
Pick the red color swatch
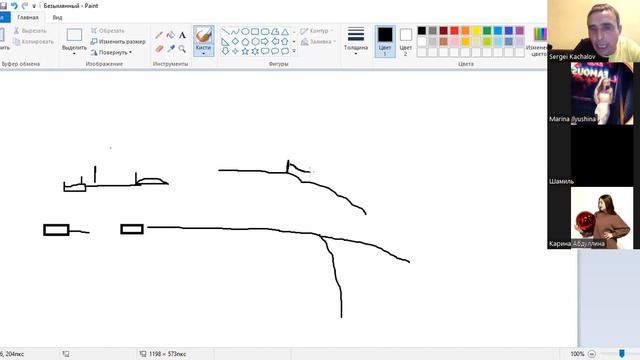click(x=454, y=31)
